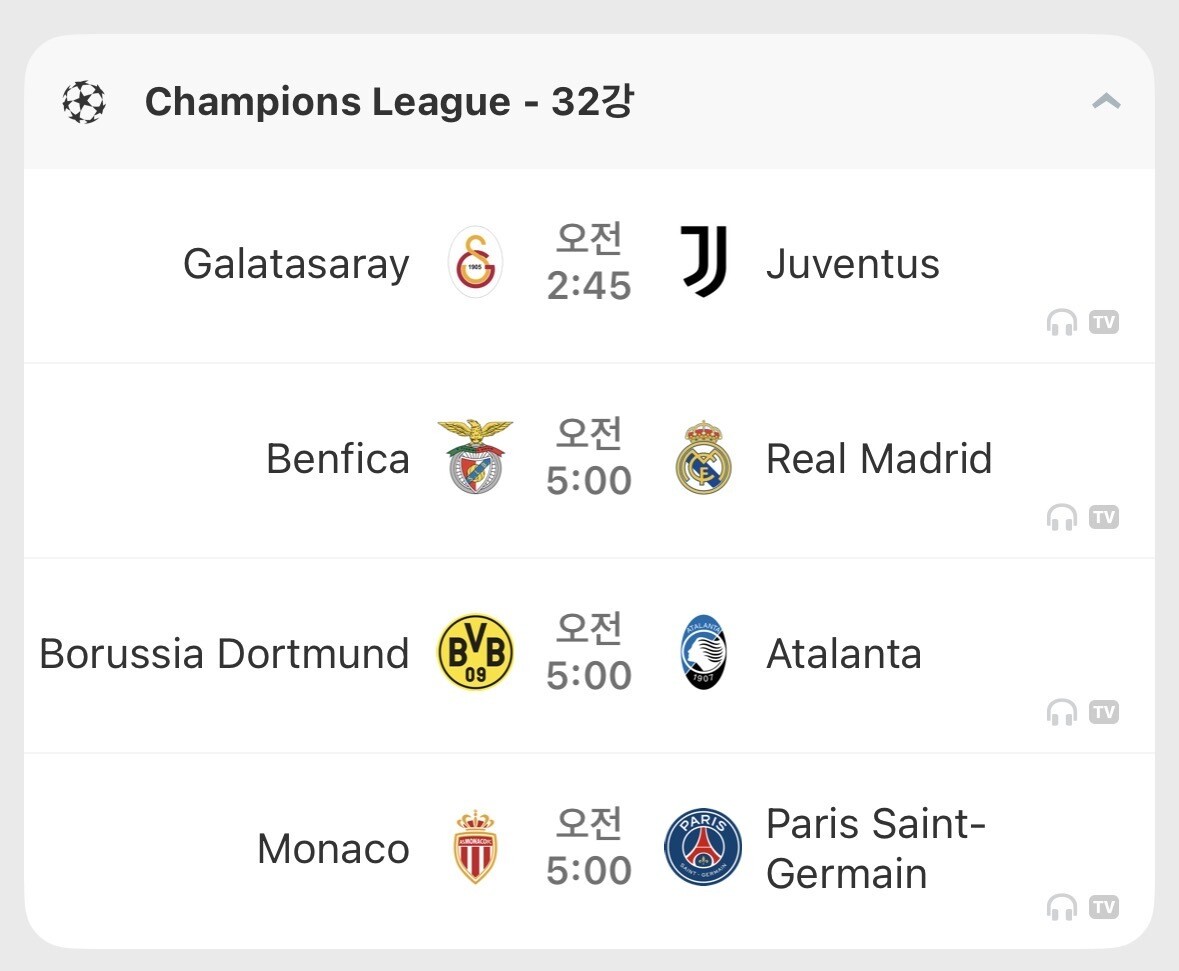The image size is (1179, 971).
Task: Click the Champions League ball icon
Action: coord(83,102)
